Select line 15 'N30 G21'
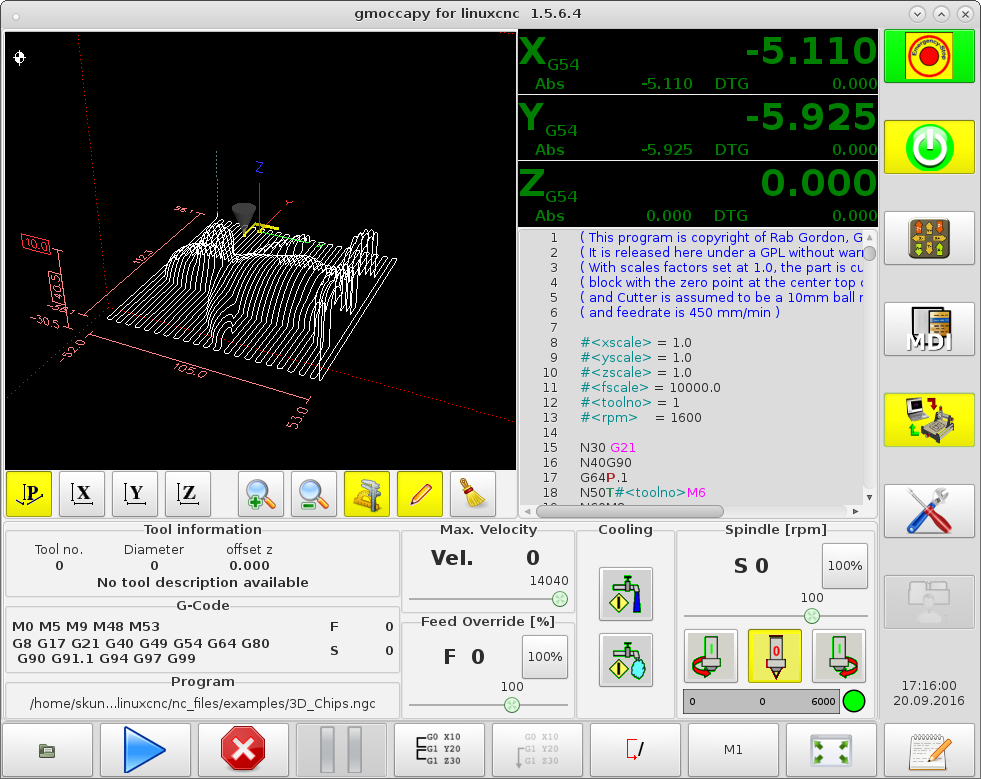The height and width of the screenshot is (779, 981). click(x=607, y=447)
